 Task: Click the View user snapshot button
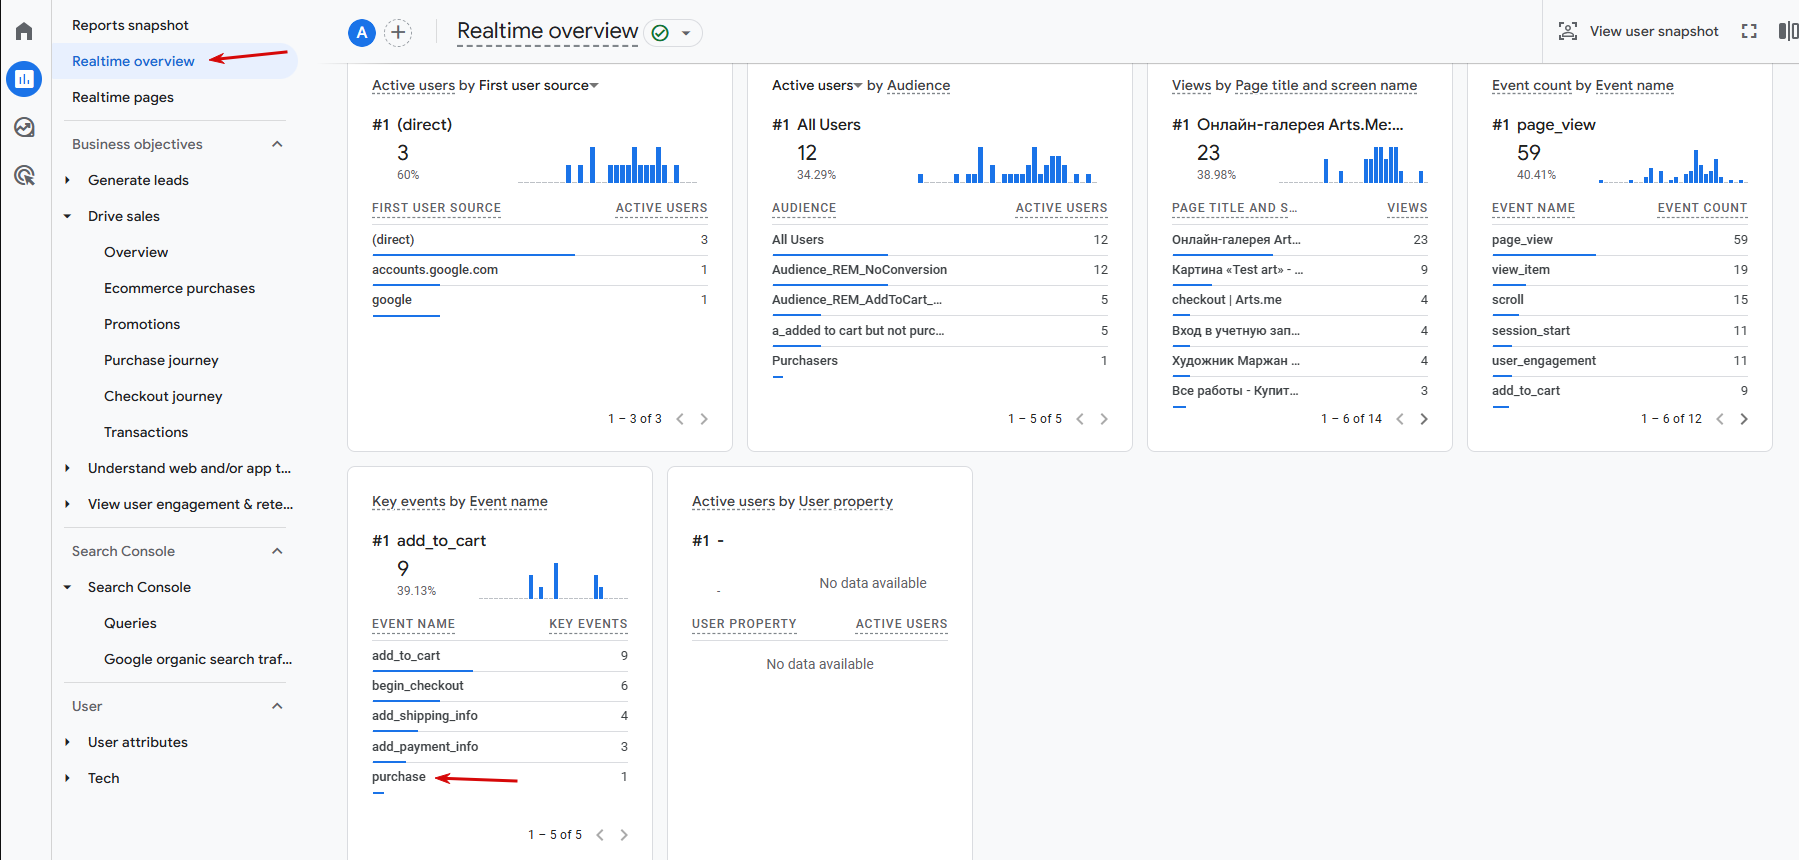(1638, 31)
